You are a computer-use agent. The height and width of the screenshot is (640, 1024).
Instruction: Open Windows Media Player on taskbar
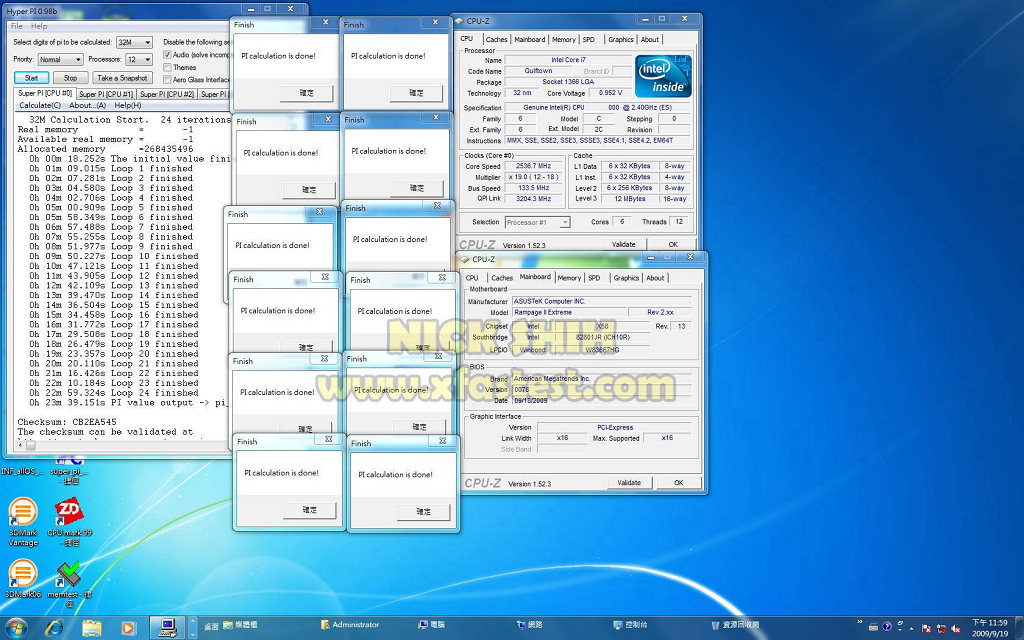click(x=128, y=626)
